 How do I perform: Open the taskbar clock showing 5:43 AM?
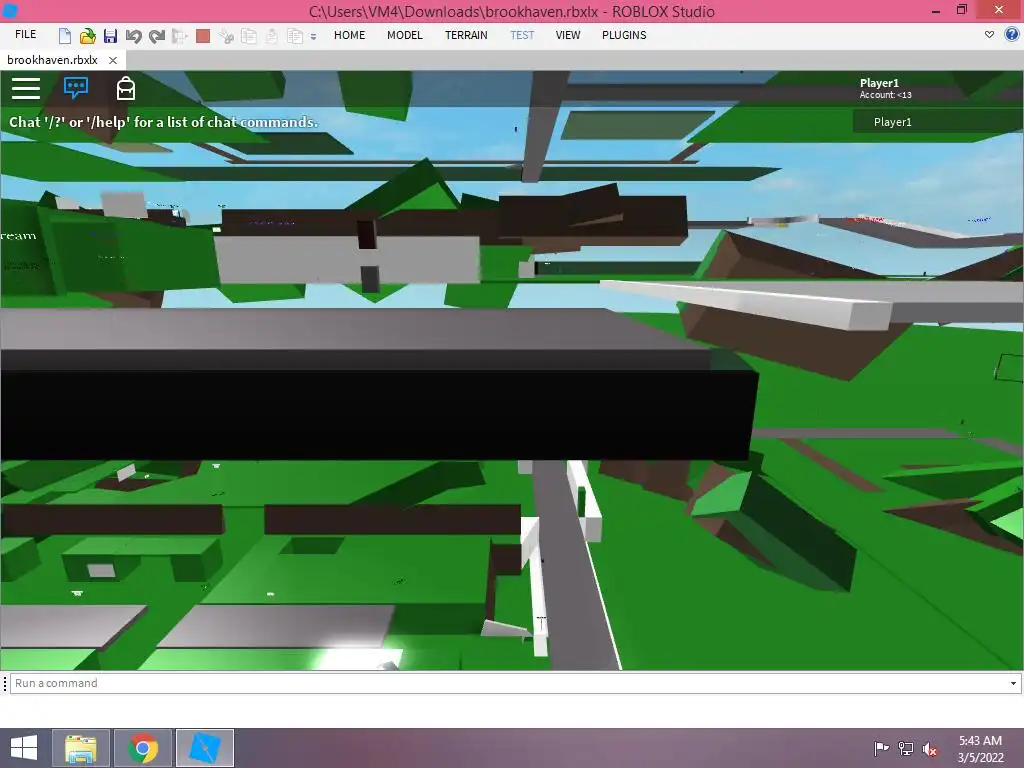pos(980,749)
